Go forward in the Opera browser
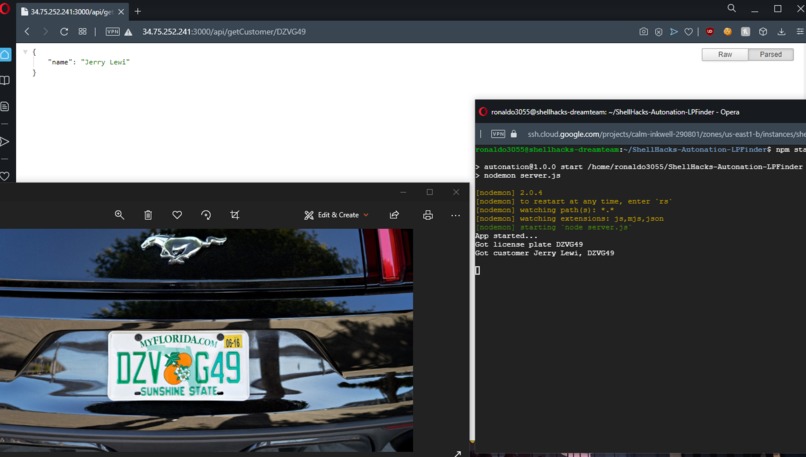Image resolution: width=806 pixels, height=457 pixels. pyautogui.click(x=45, y=31)
